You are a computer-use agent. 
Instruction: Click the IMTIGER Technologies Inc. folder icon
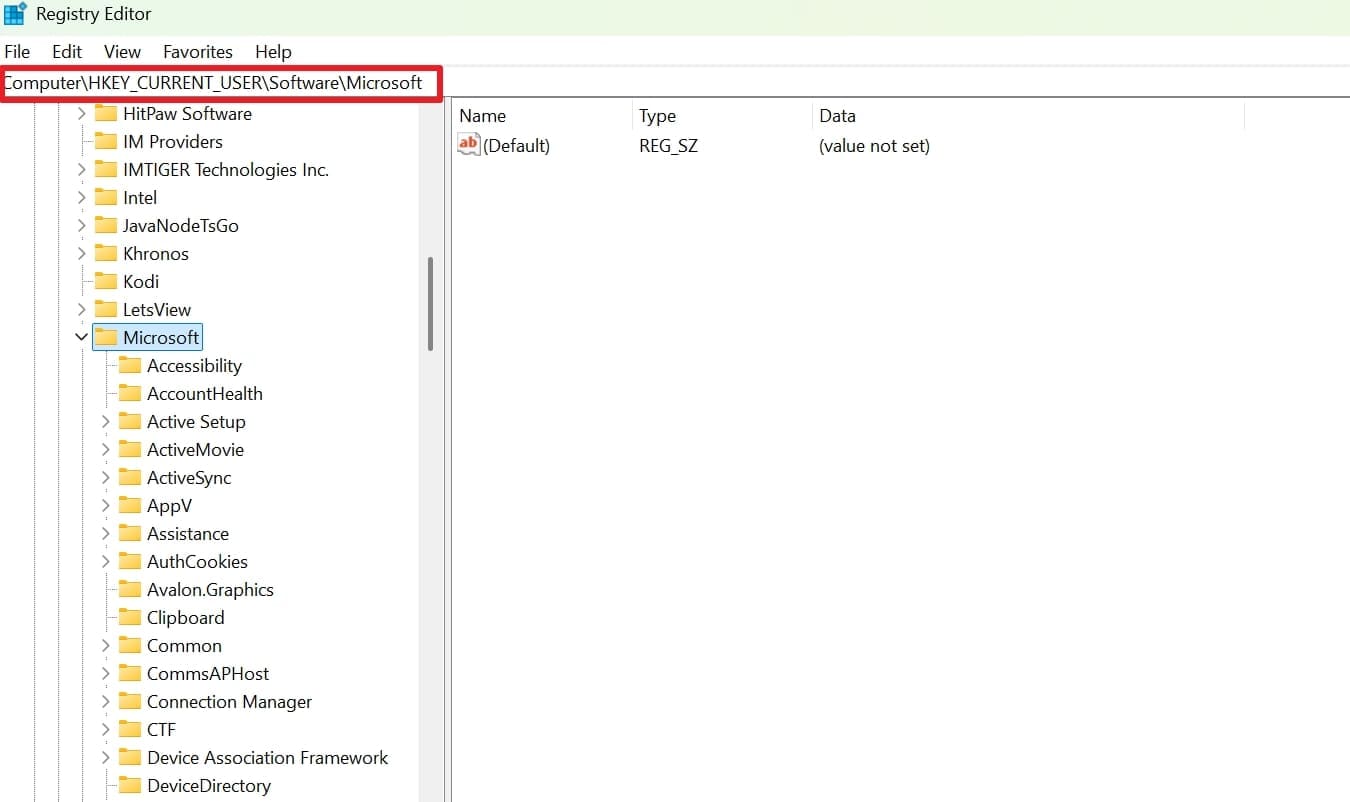[106, 169]
